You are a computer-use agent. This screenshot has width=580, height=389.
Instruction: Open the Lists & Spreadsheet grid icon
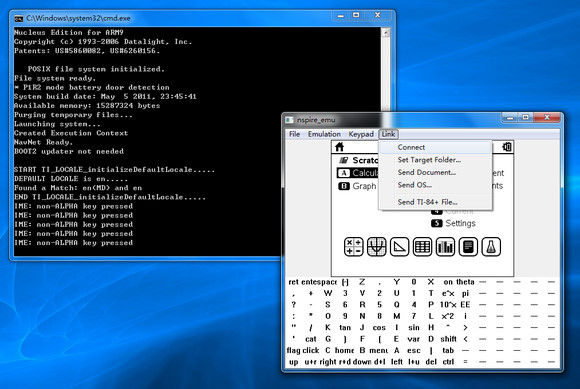(x=422, y=247)
